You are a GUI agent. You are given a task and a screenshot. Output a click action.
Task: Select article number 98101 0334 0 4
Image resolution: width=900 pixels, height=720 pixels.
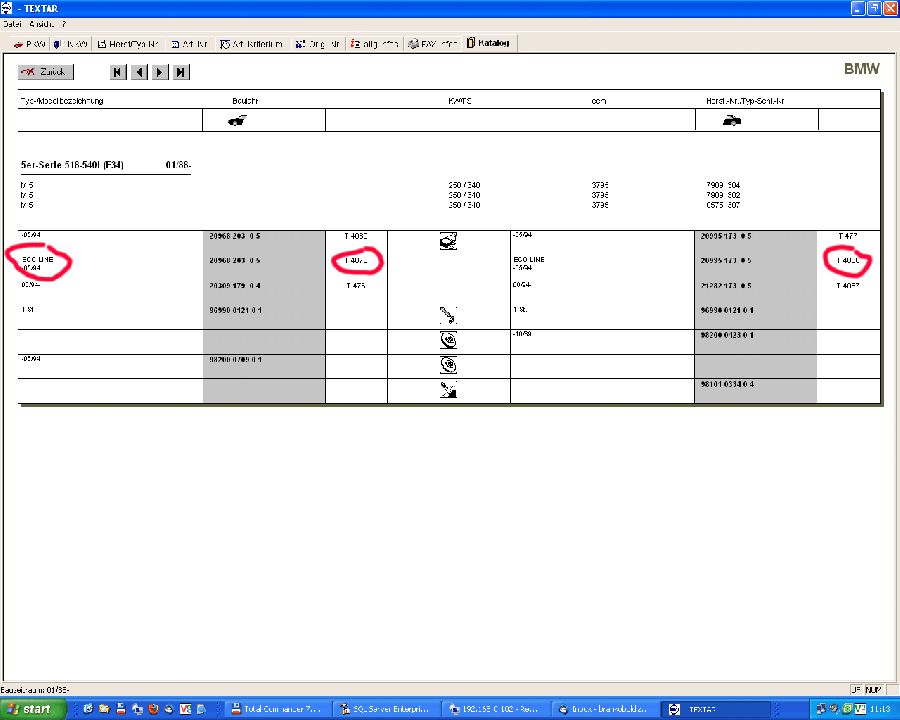[x=727, y=384]
